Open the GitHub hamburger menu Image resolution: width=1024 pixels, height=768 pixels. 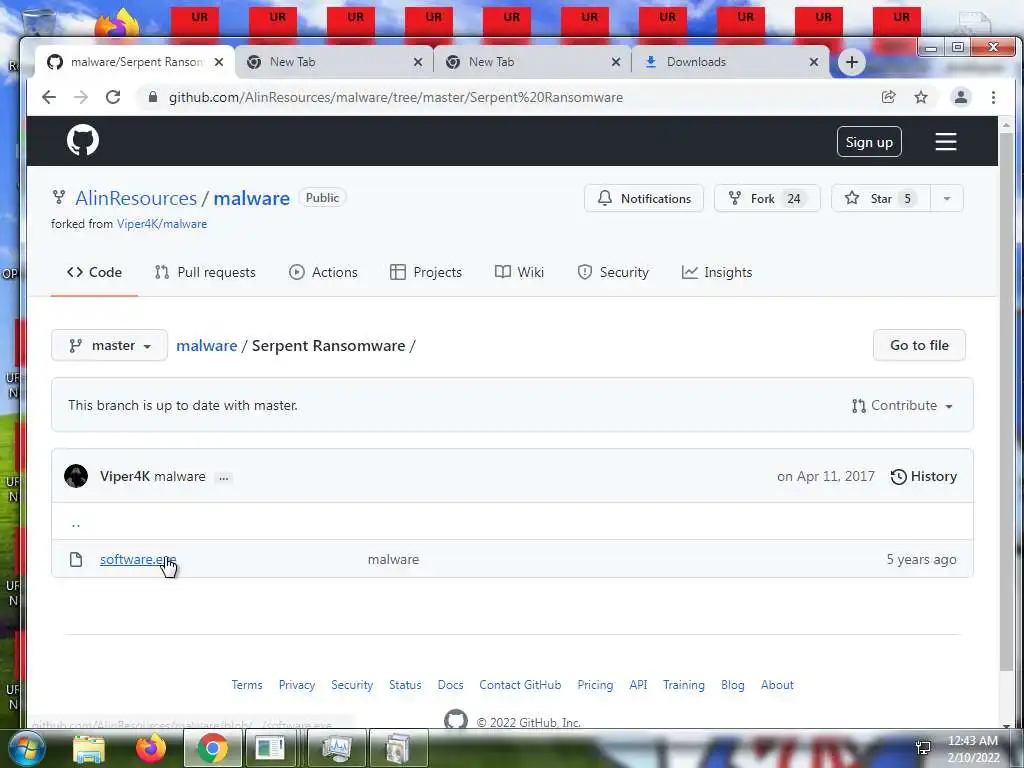946,141
